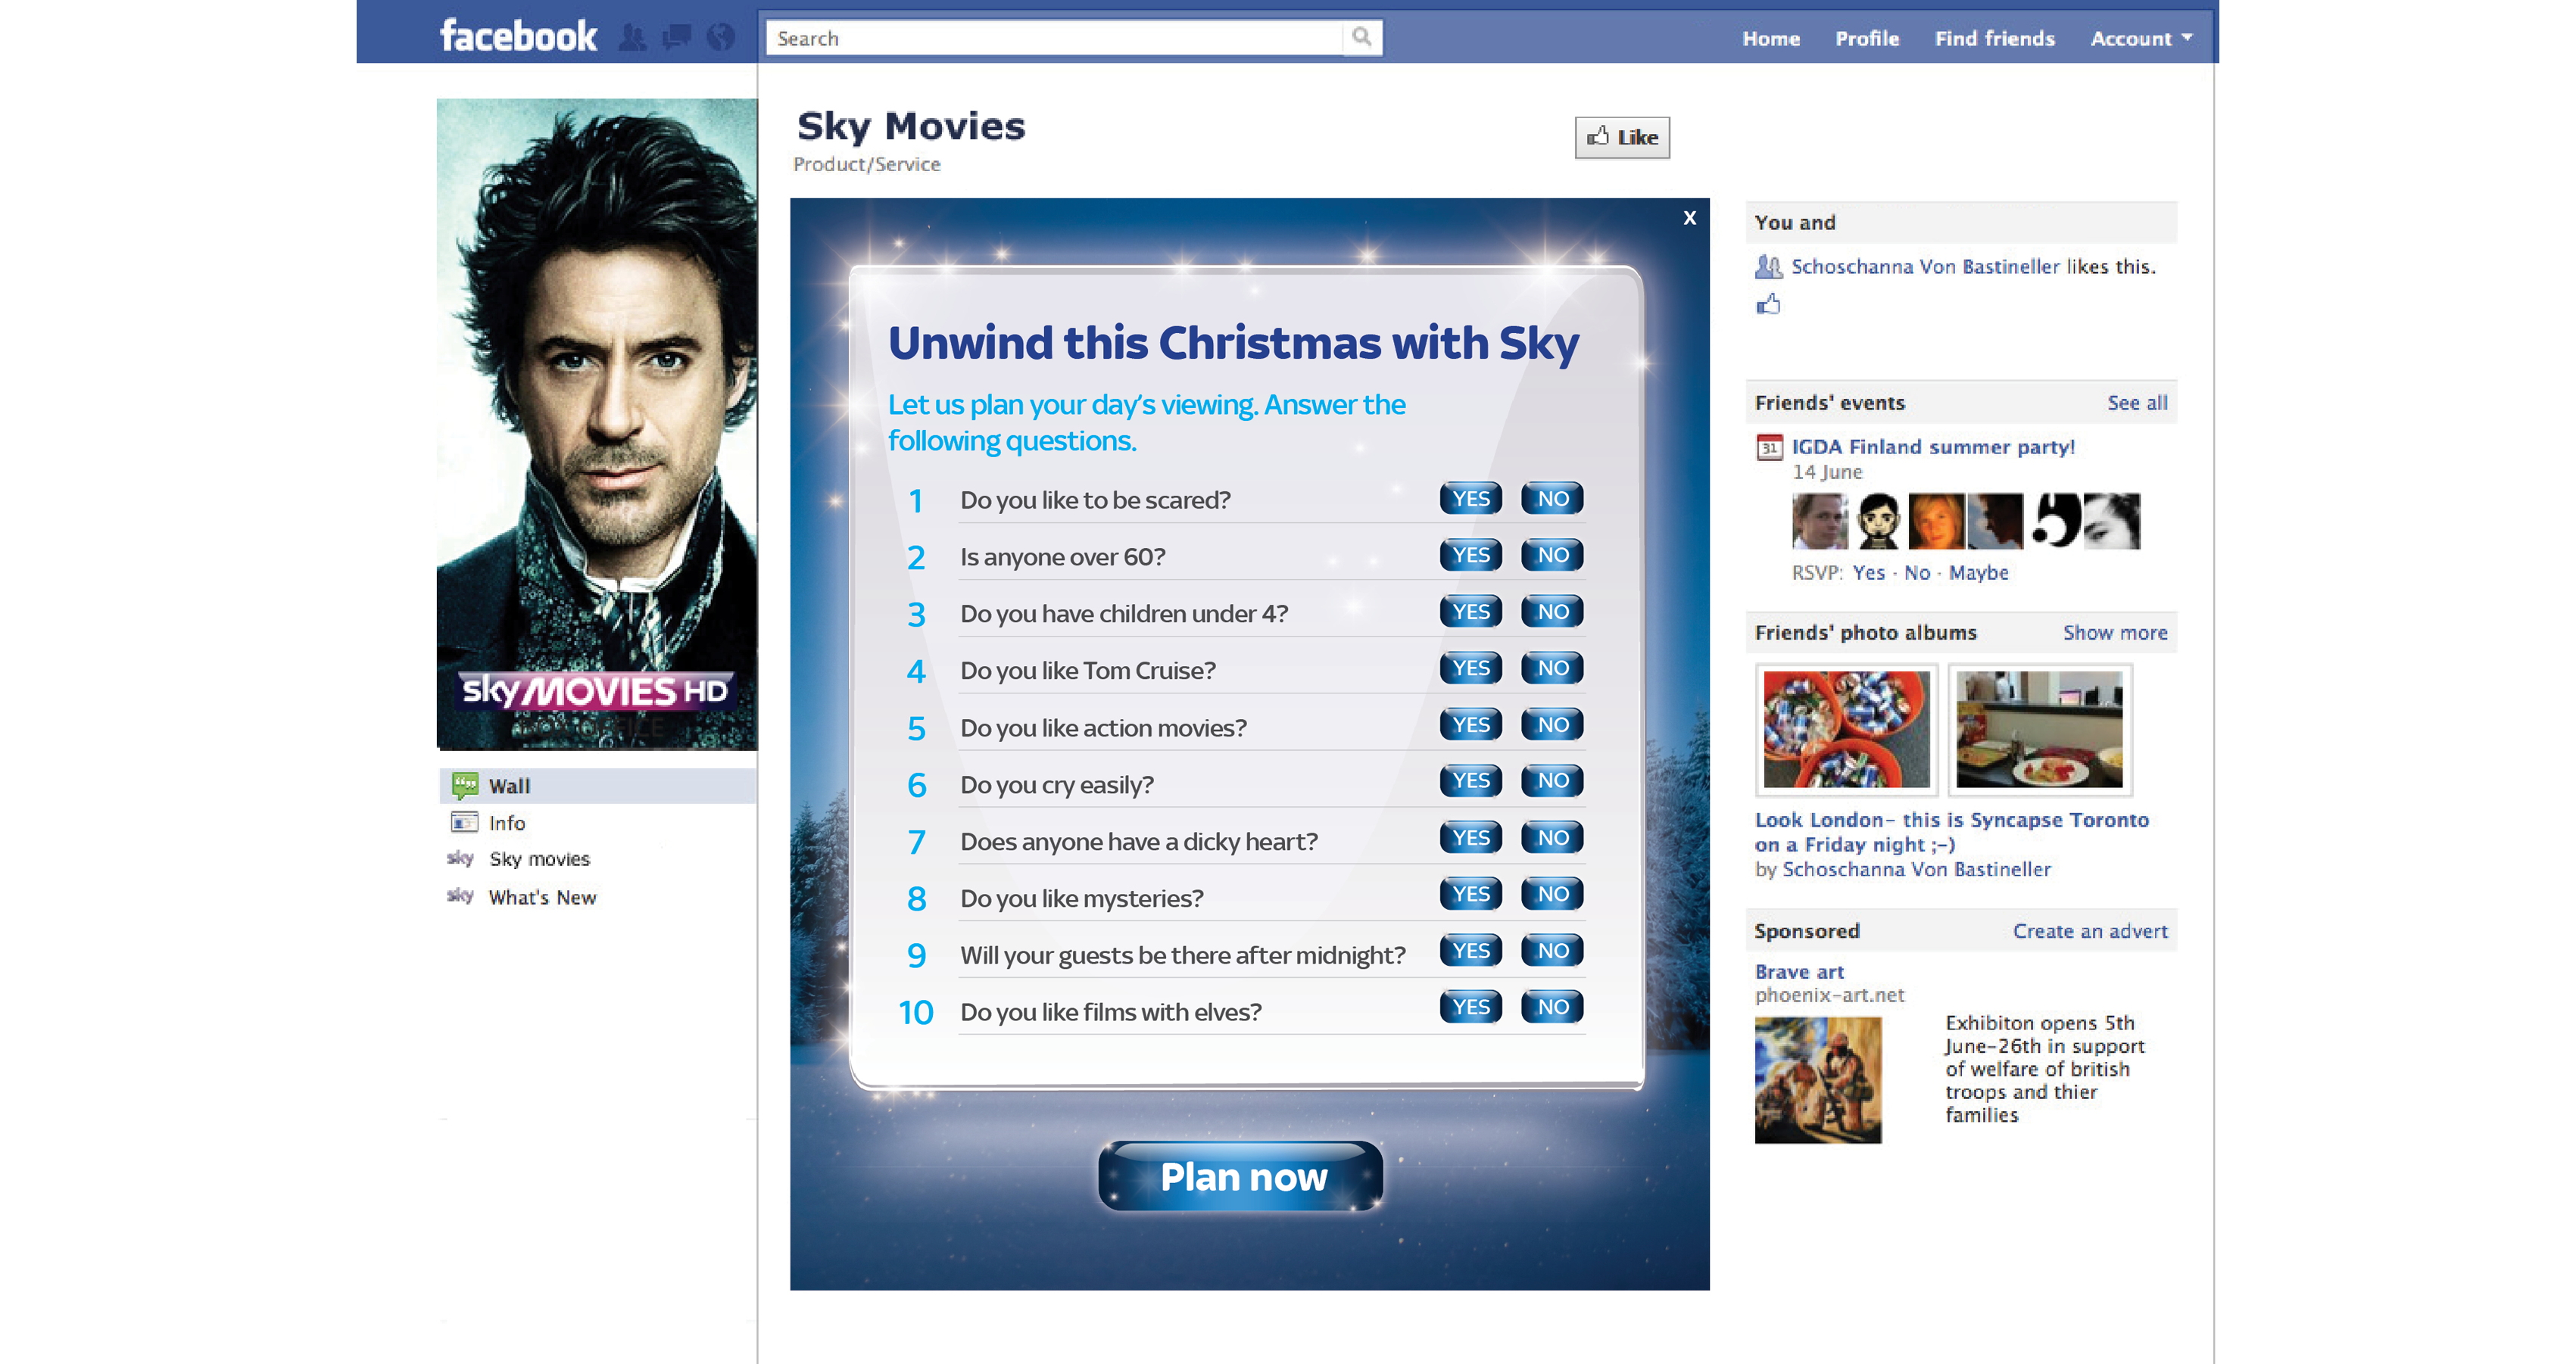Screen dimensions: 2576x1364
Task: Expand friends' events with See all
Action: click(x=2137, y=403)
